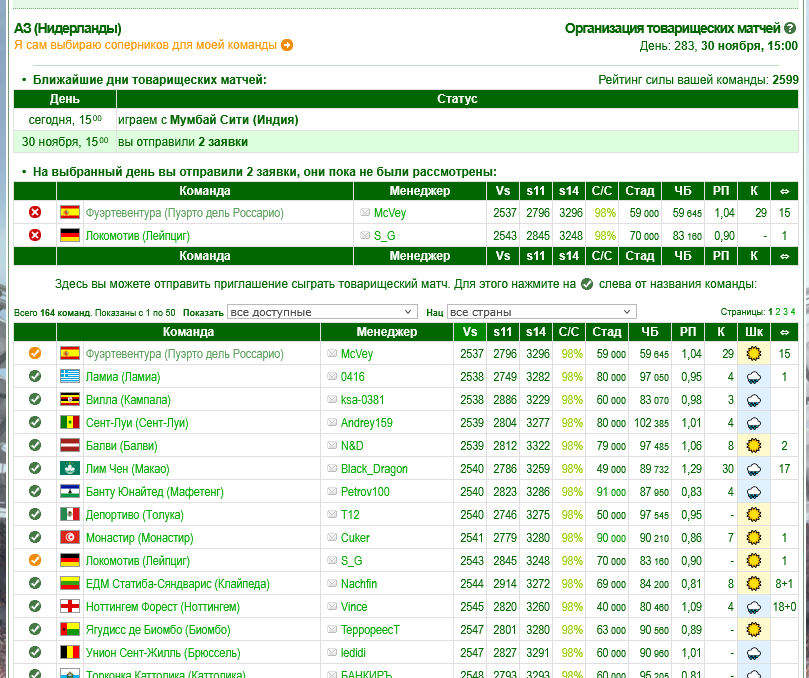Image resolution: width=809 pixels, height=678 pixels.
Task: Click envelope icon next to ksa-0381
Action: 332,399
